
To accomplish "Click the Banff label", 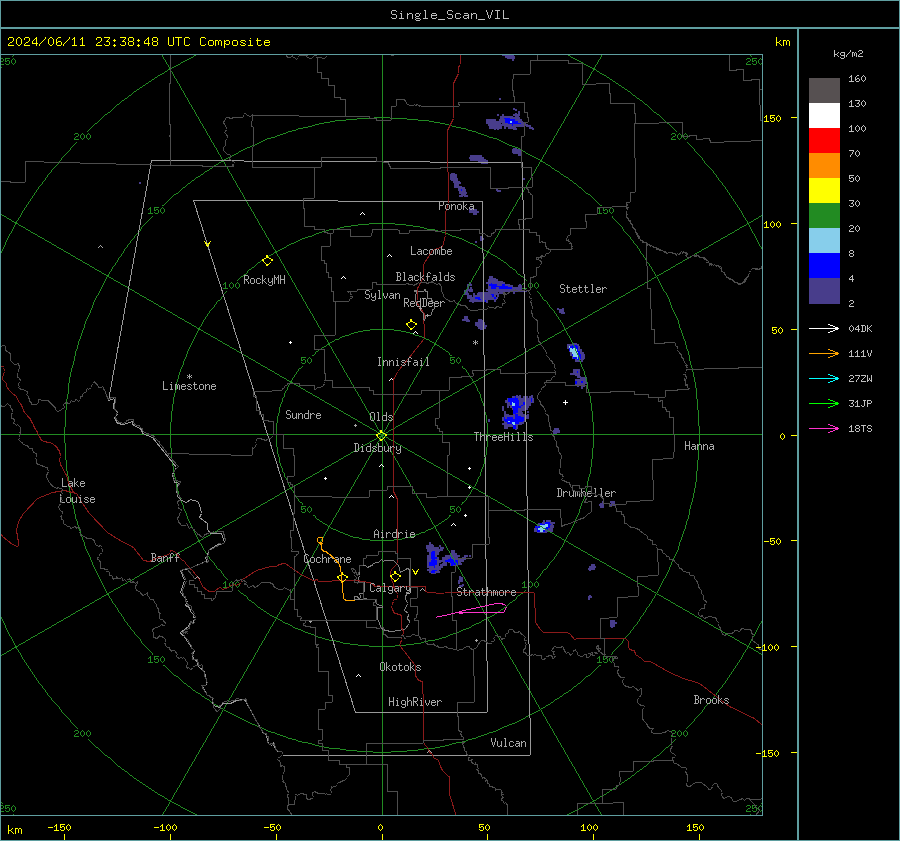I will [x=165, y=557].
